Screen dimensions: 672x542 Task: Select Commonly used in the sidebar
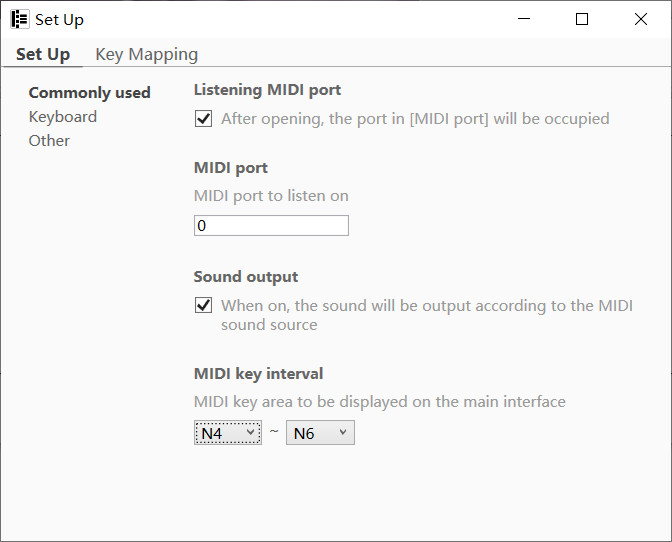89,93
